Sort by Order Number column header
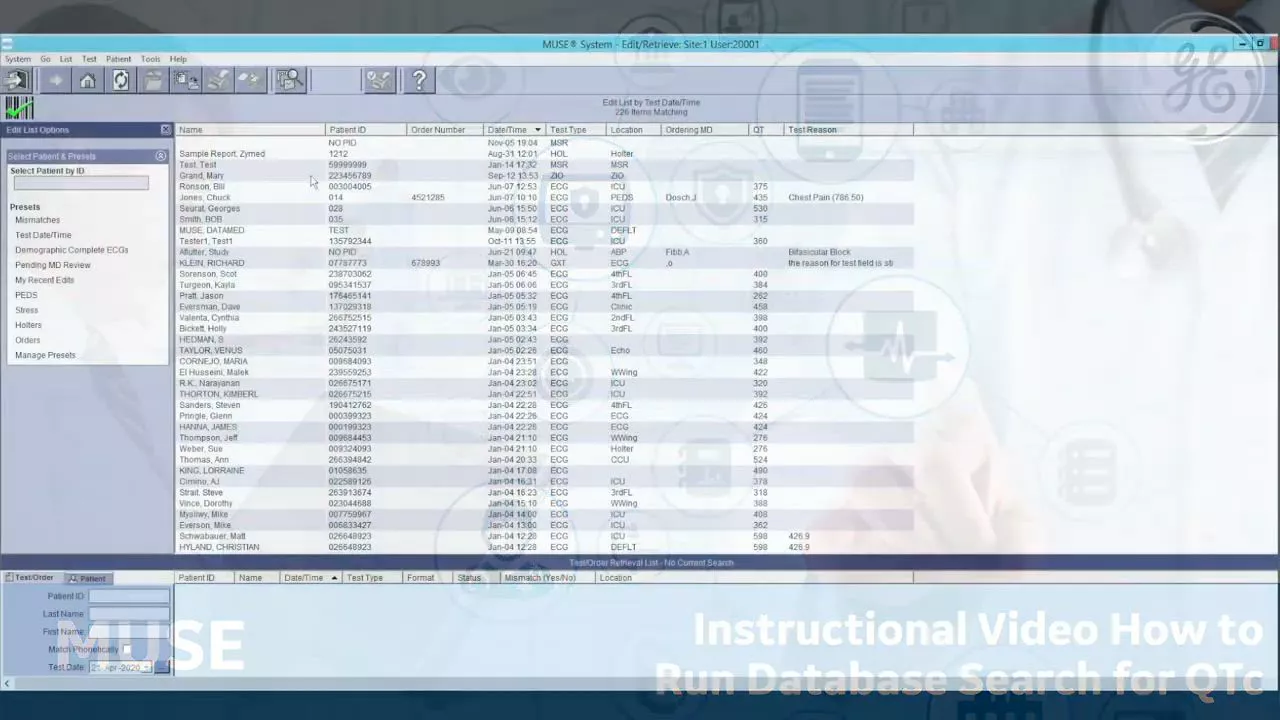This screenshot has width=1280, height=720. [x=446, y=130]
